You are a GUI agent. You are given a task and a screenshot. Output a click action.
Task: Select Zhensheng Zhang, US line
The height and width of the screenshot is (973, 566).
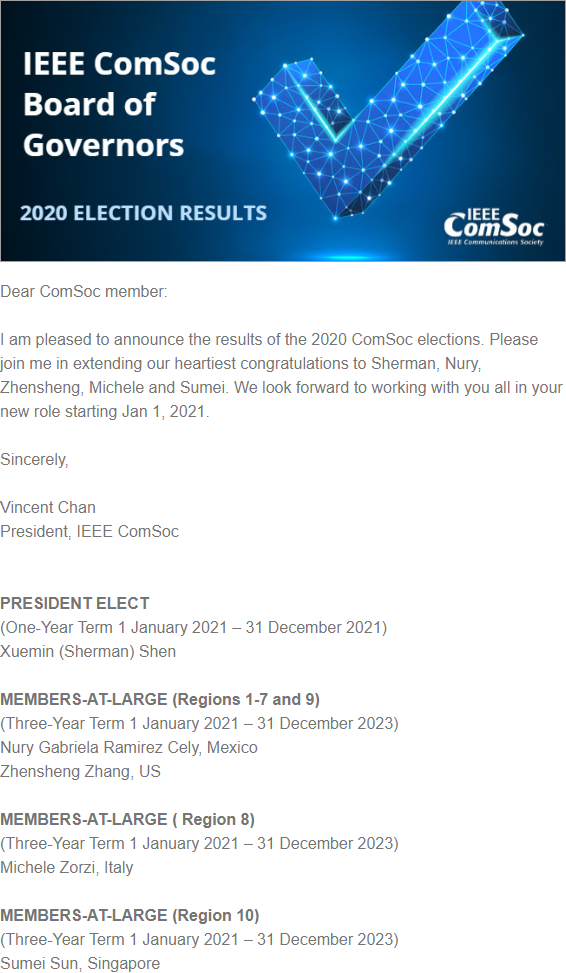(x=81, y=771)
